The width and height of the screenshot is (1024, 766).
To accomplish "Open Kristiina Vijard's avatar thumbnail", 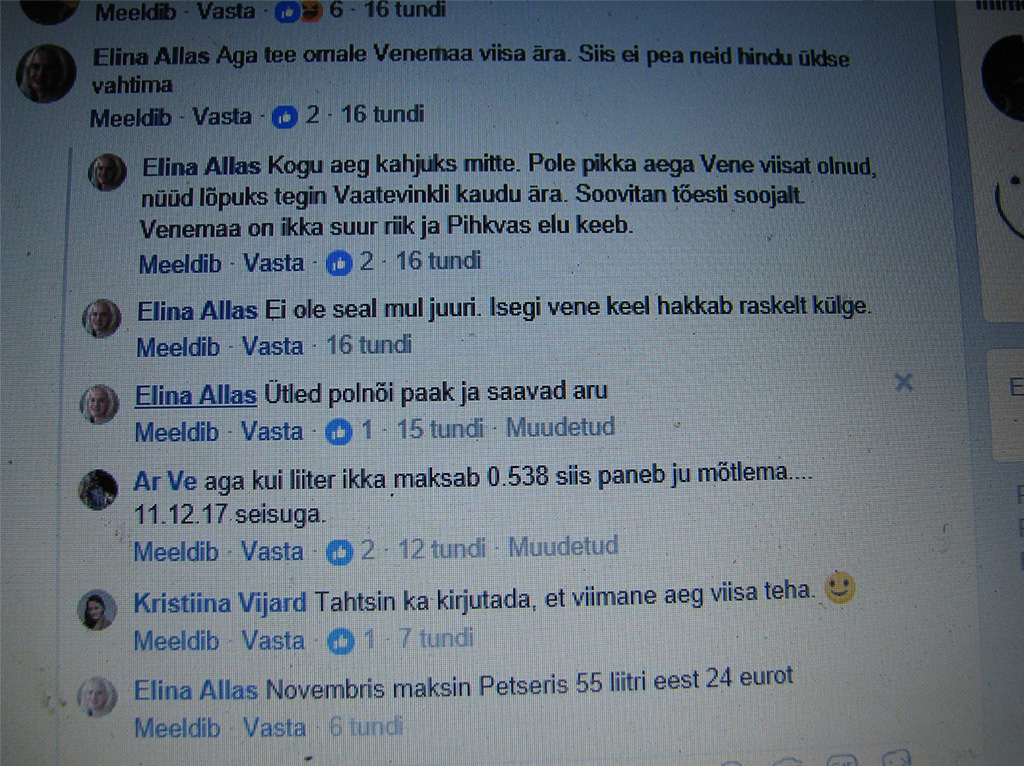I will tap(97, 610).
